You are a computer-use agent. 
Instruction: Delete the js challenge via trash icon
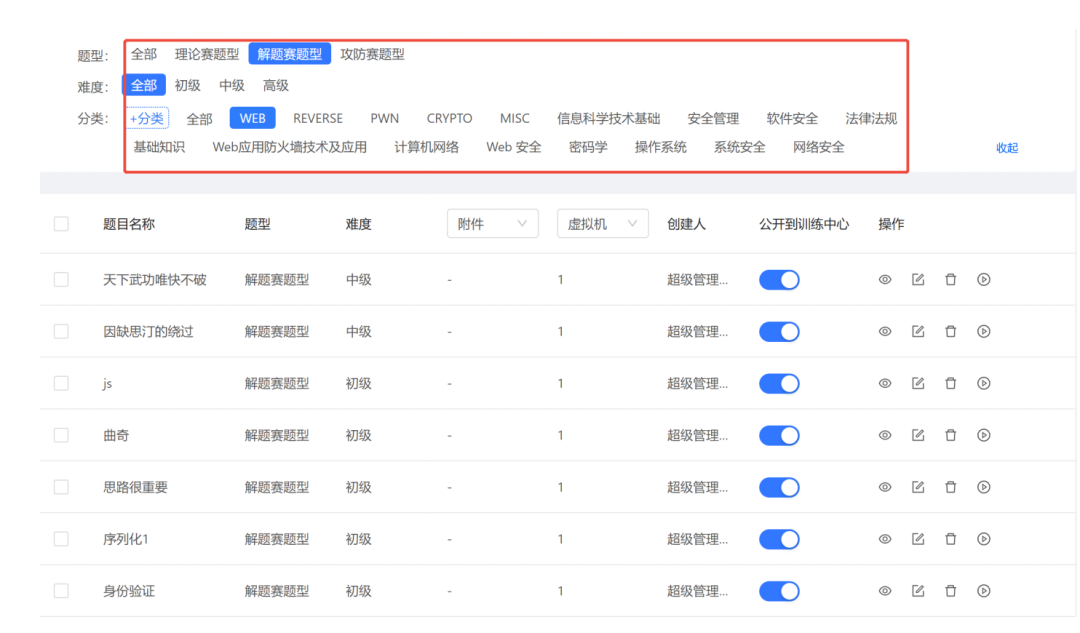(x=950, y=383)
